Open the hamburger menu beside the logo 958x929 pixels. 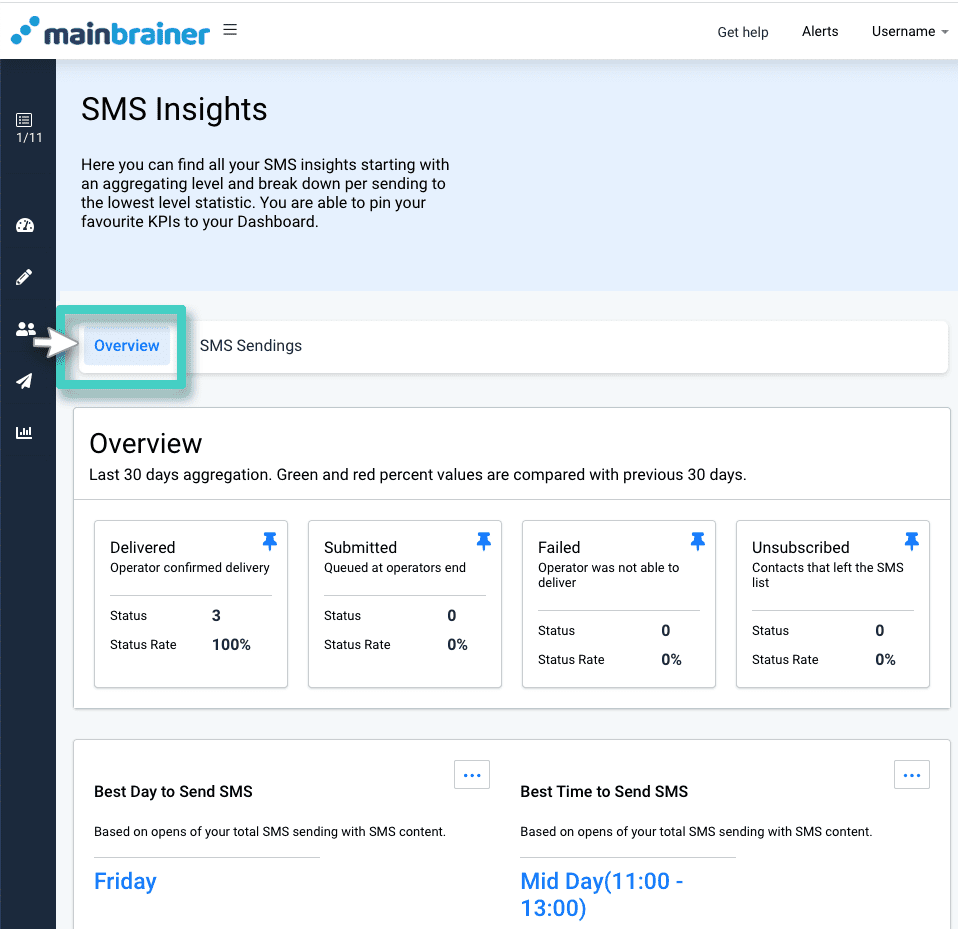coord(230,30)
